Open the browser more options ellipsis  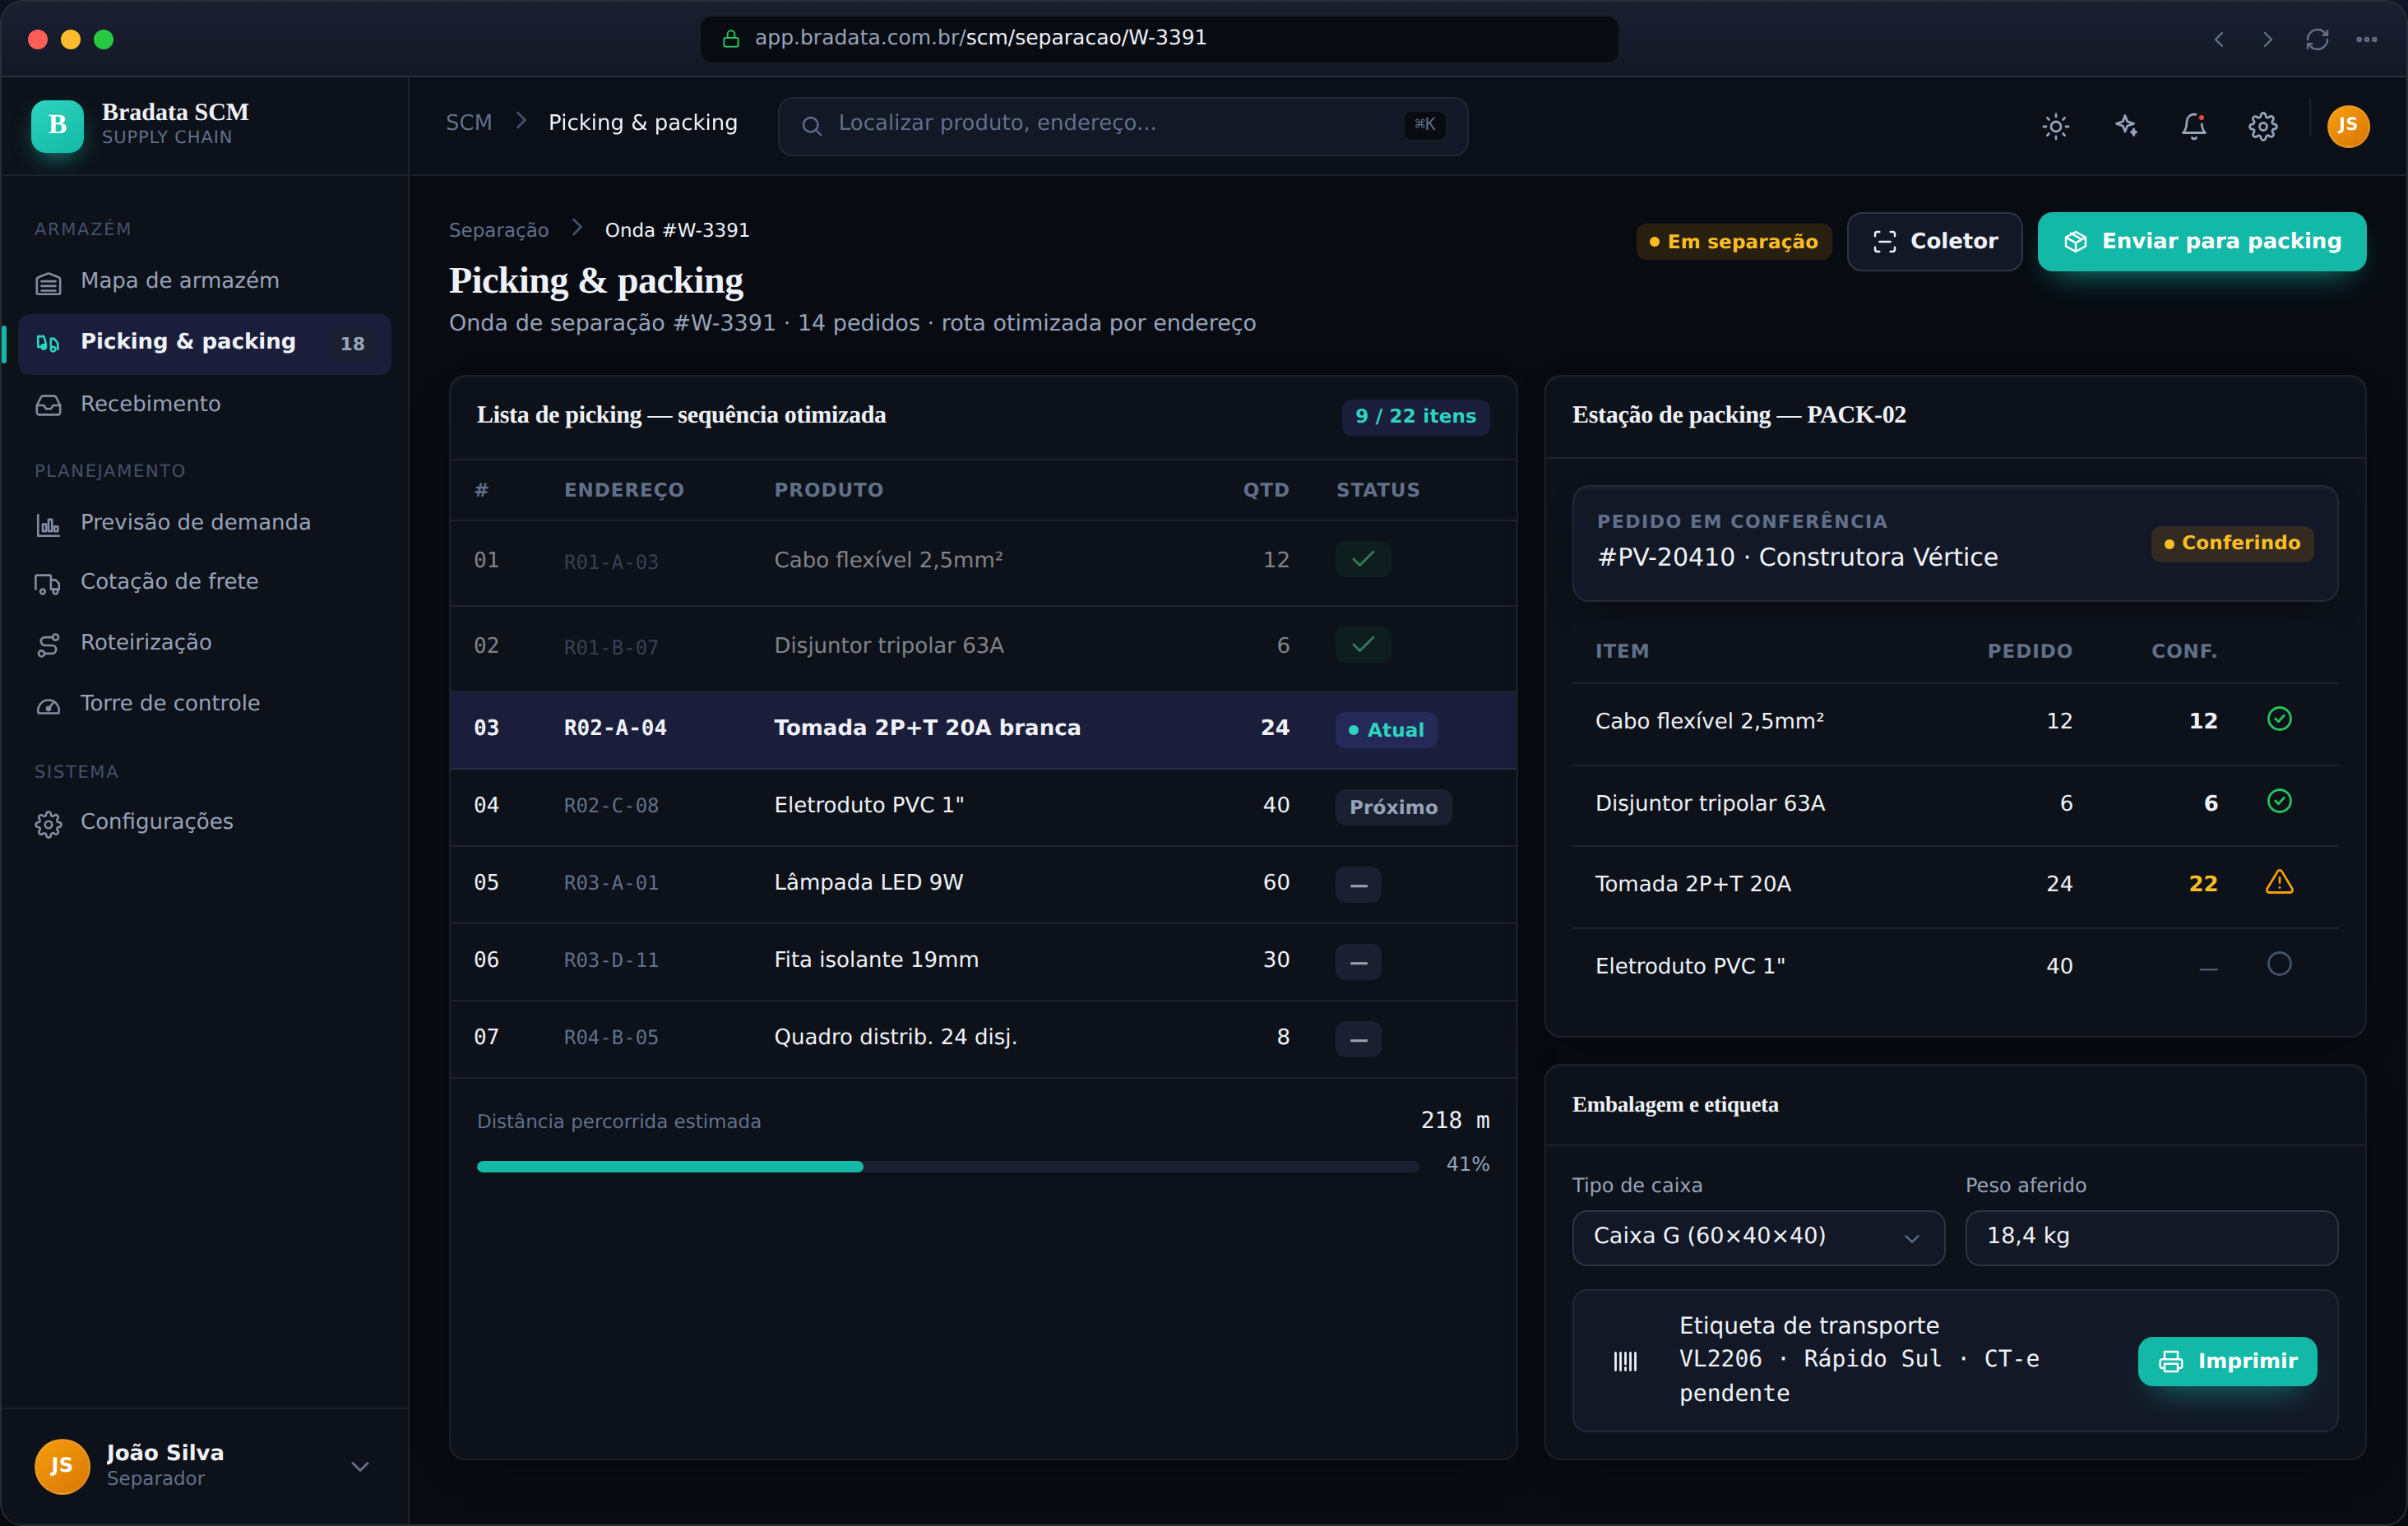[x=2366, y=39]
